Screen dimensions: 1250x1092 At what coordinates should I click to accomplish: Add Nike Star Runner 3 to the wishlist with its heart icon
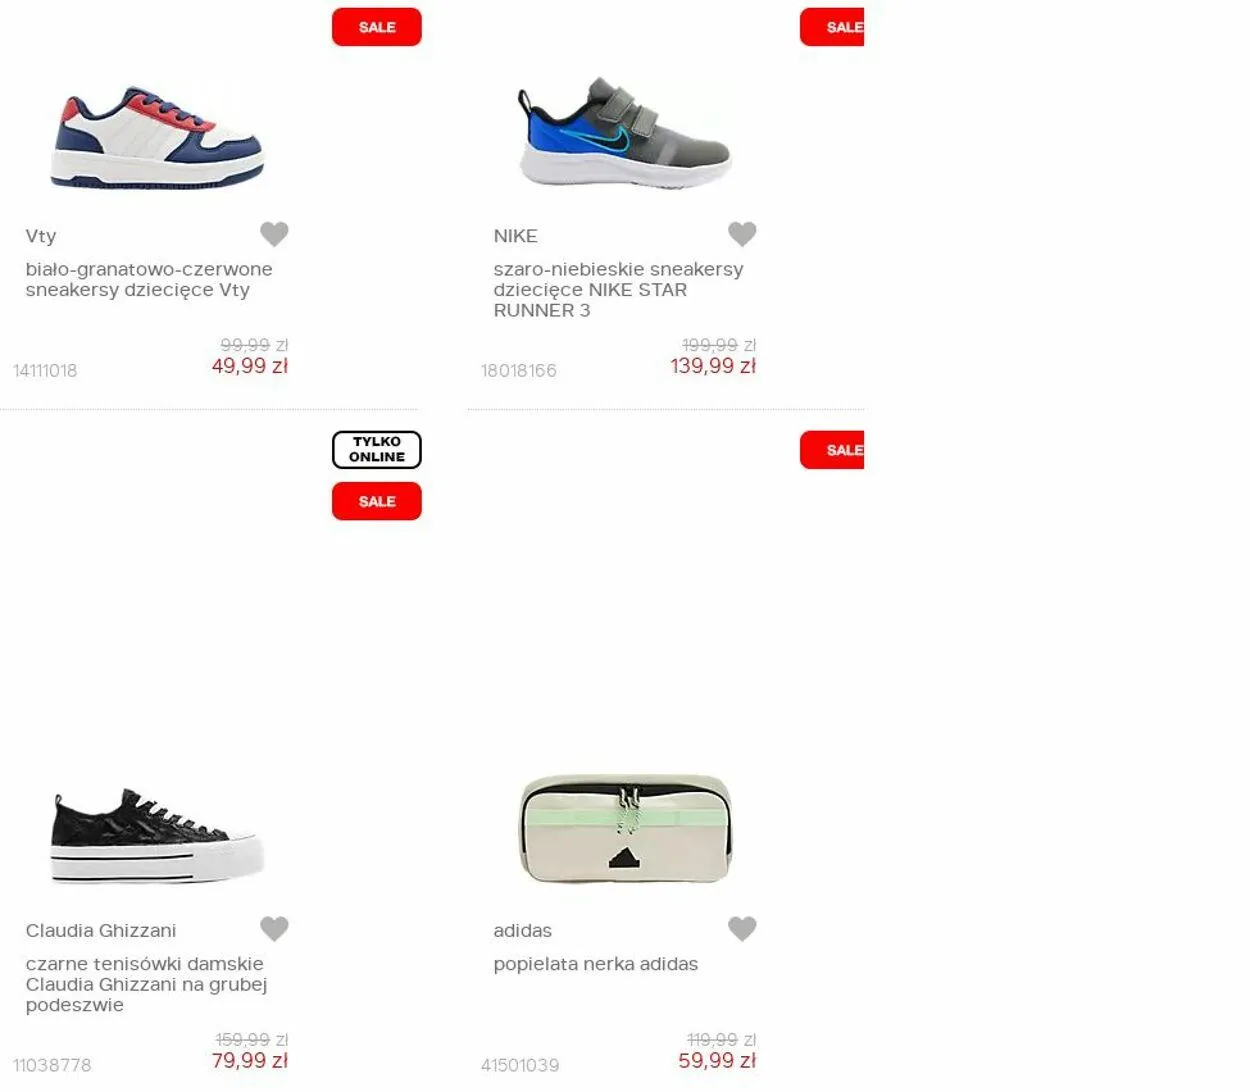coord(742,234)
